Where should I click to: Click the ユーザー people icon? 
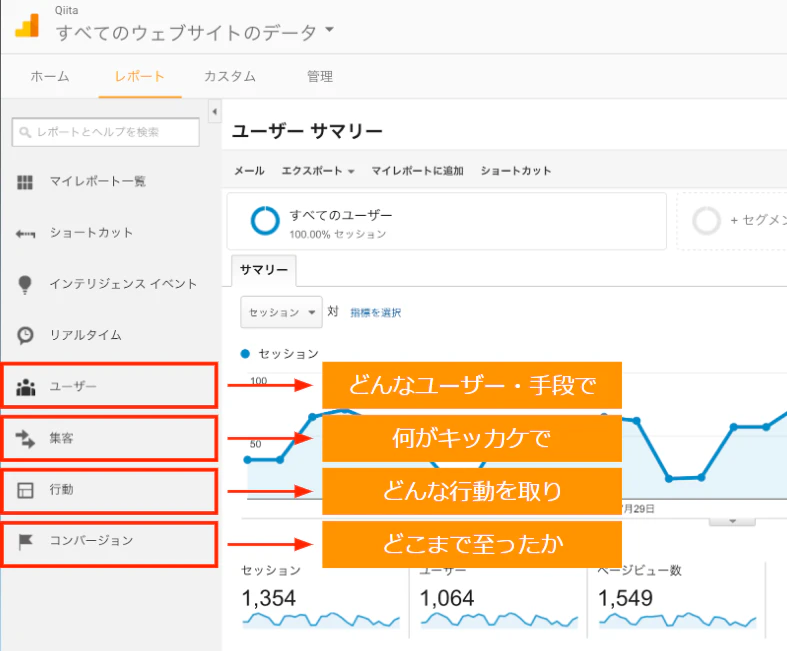pos(26,387)
